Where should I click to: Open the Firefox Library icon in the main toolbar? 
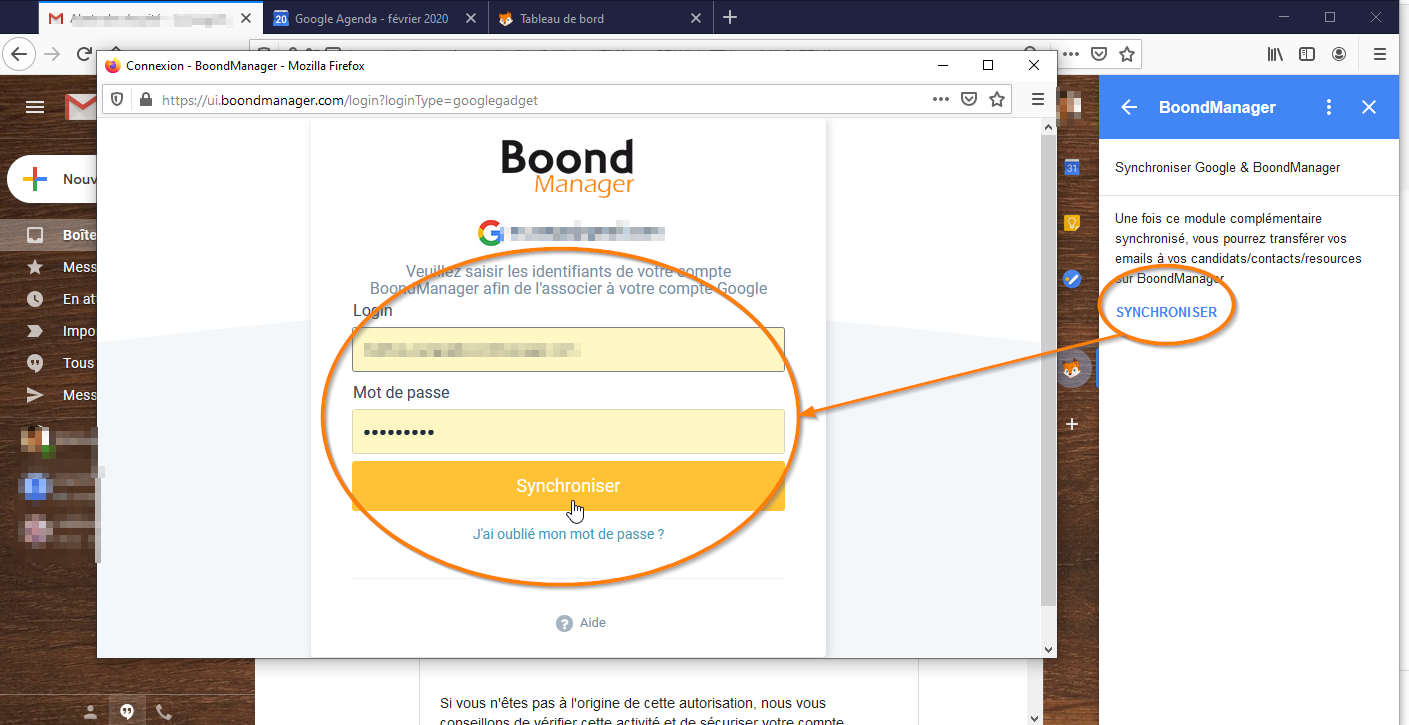[x=1275, y=54]
